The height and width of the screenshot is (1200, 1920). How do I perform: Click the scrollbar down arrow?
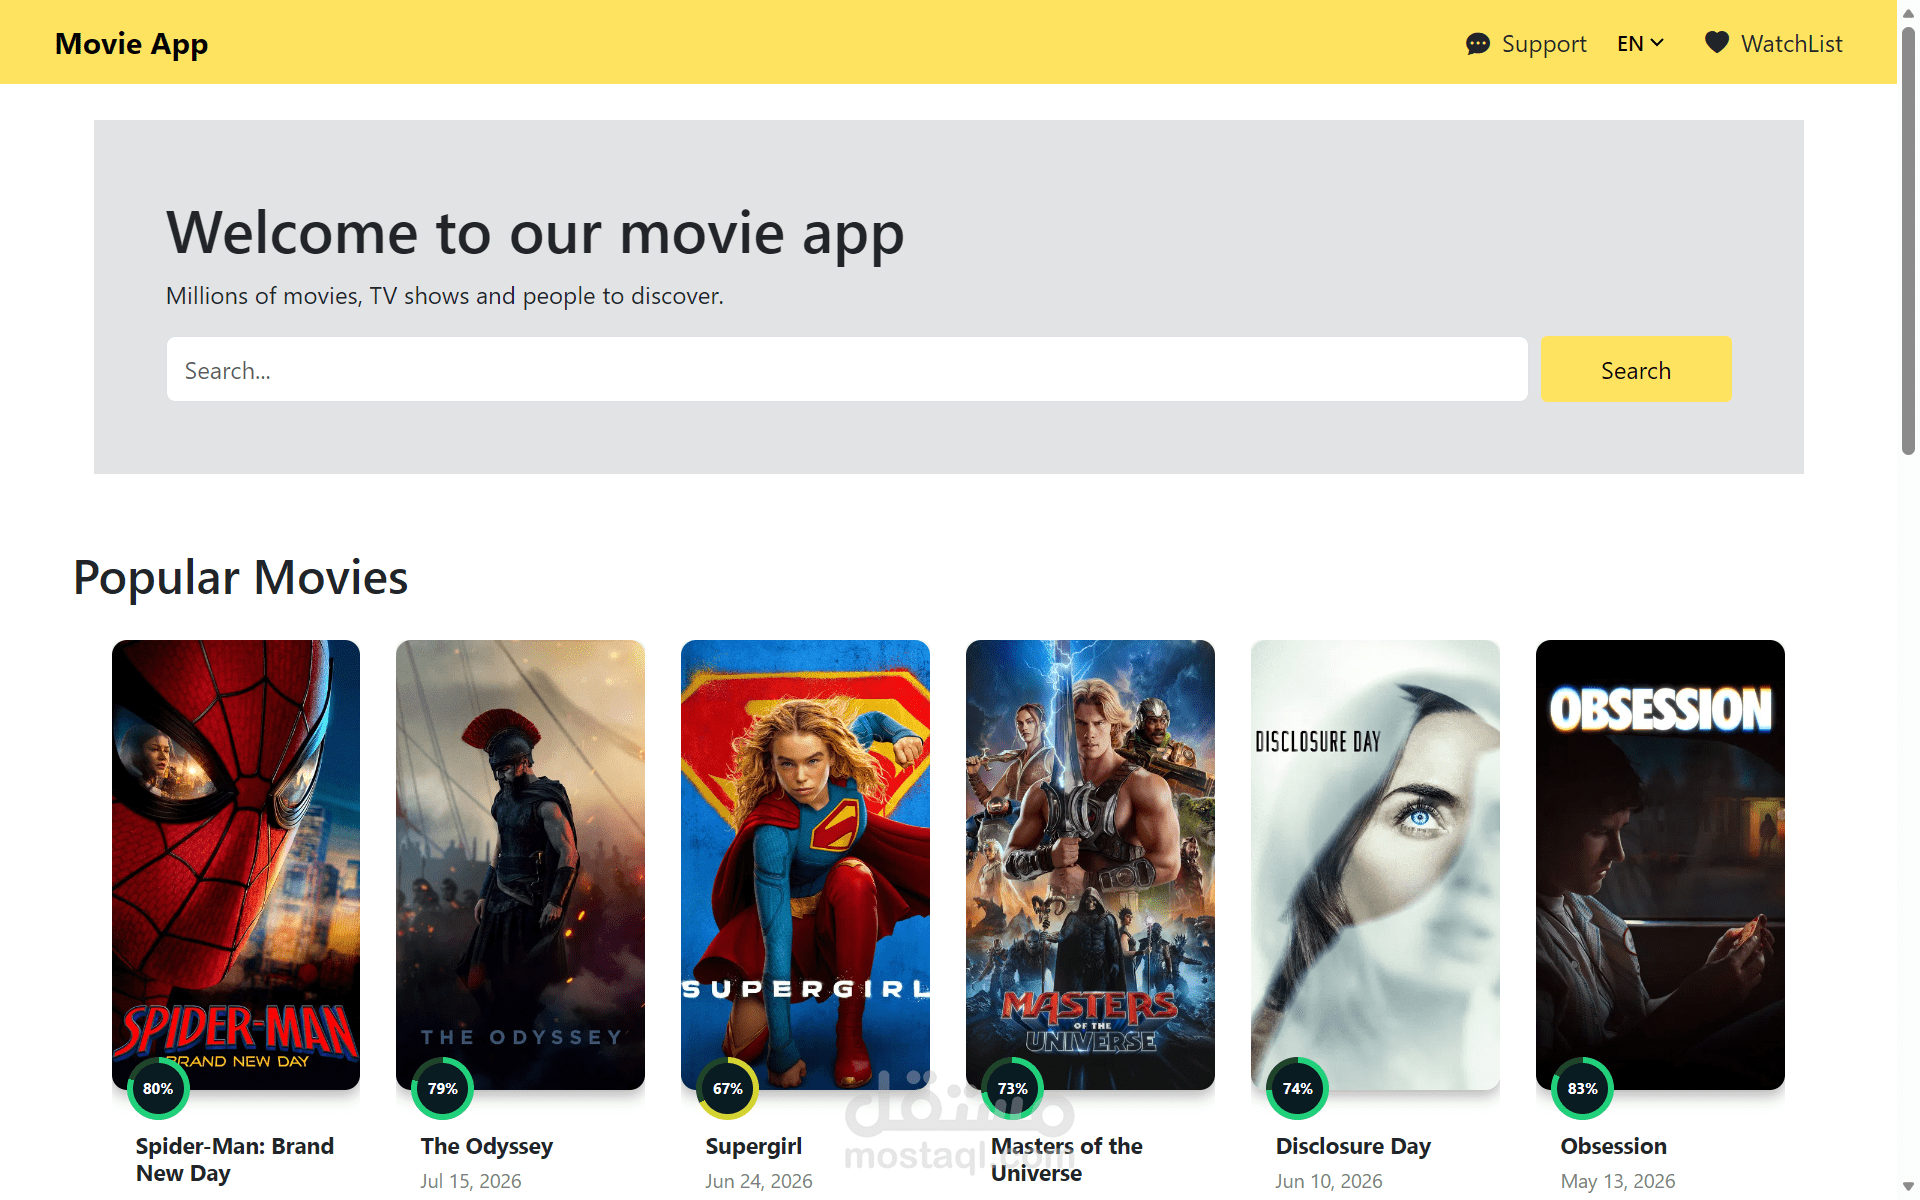tap(1908, 1187)
